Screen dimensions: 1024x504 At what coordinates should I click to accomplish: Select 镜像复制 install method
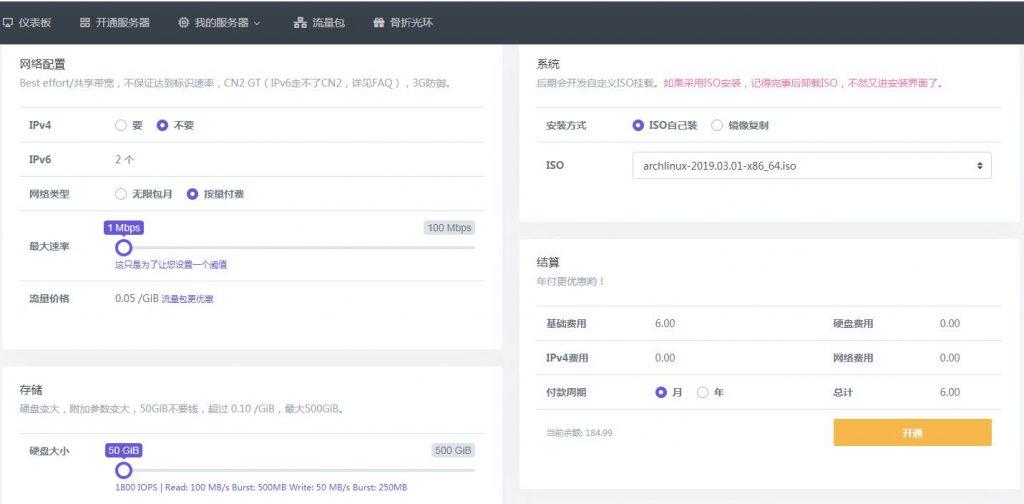[x=717, y=126]
